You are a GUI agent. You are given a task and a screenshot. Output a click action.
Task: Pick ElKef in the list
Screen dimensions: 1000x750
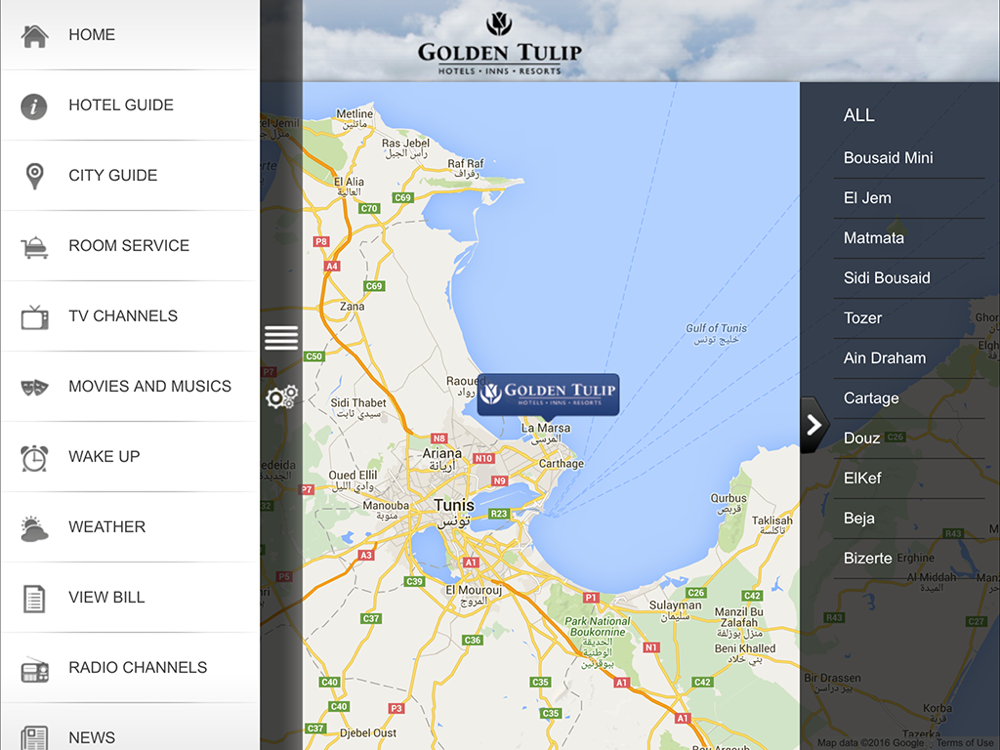(x=909, y=478)
